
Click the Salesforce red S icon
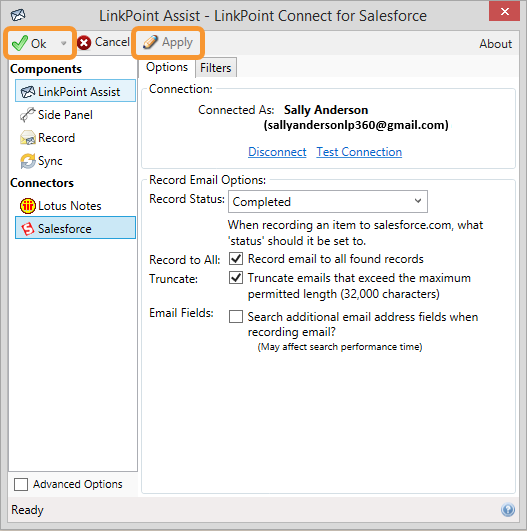pos(28,229)
